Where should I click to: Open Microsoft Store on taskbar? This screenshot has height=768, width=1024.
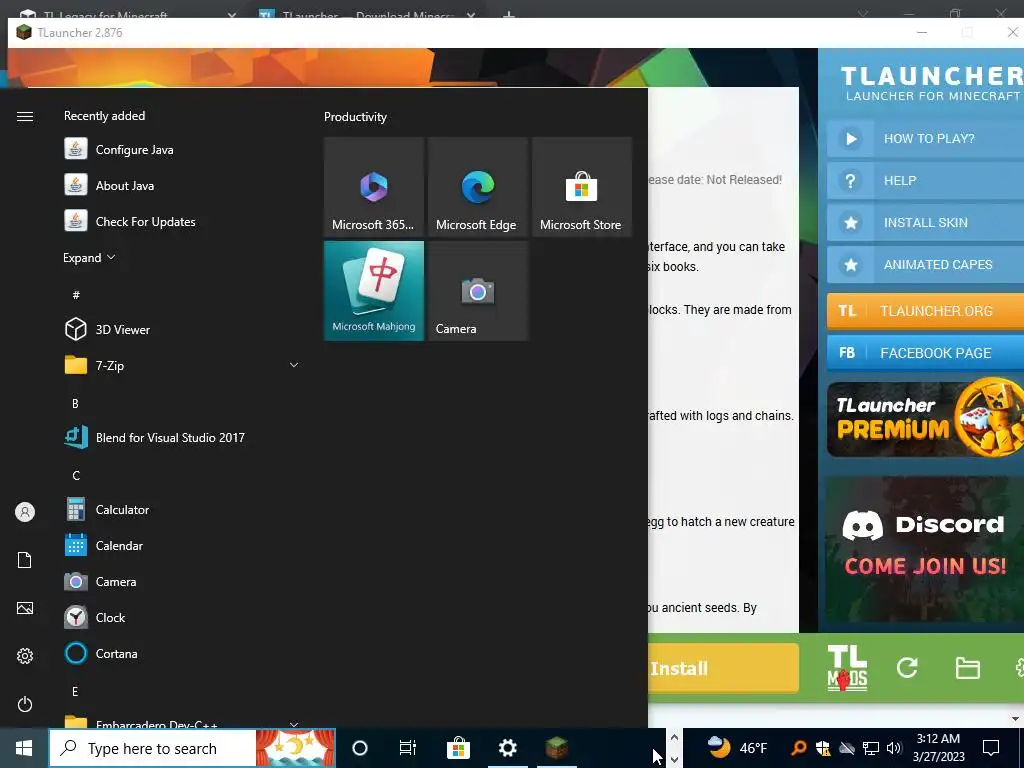pyautogui.click(x=458, y=748)
